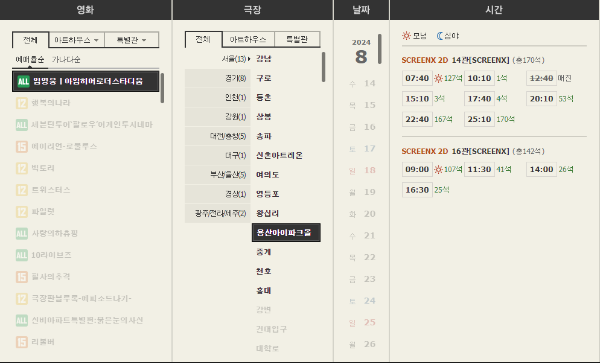Click the moon icon labeled 심야
Screen dimensions: 600x363
point(440,36)
